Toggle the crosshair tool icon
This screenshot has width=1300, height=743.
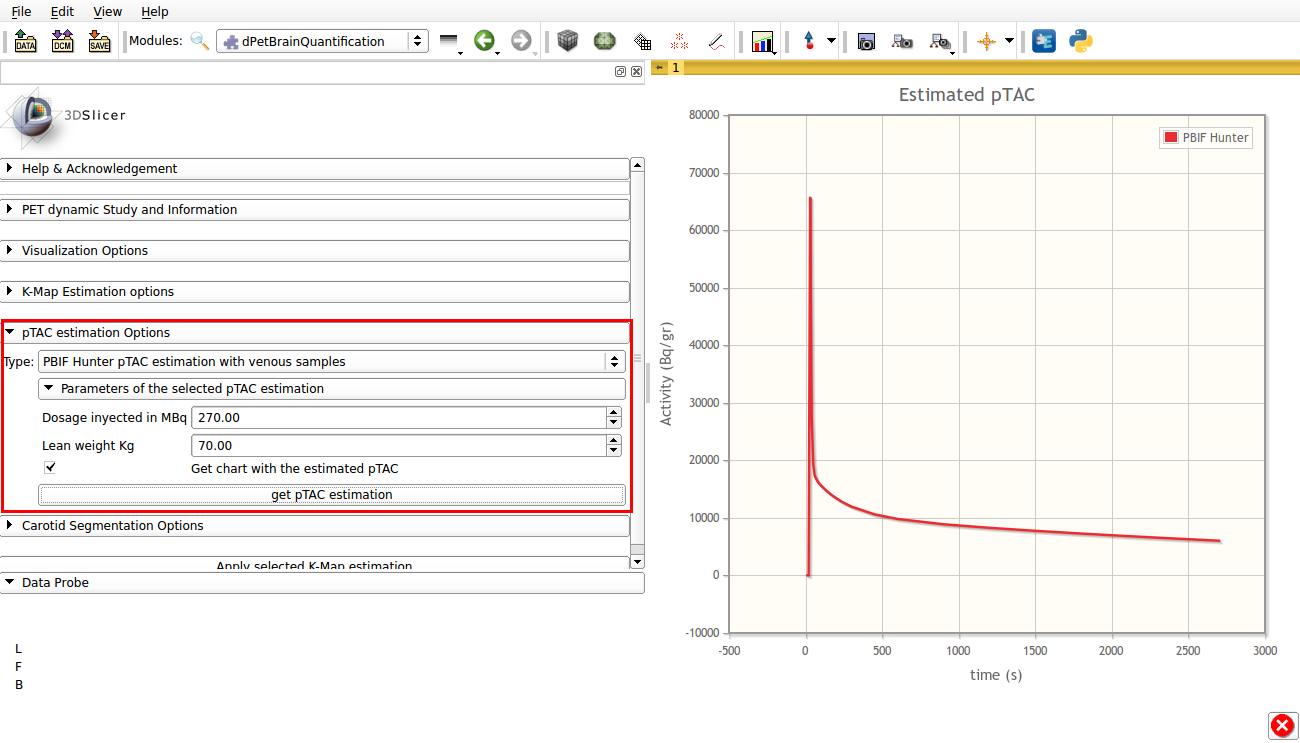tap(986, 41)
